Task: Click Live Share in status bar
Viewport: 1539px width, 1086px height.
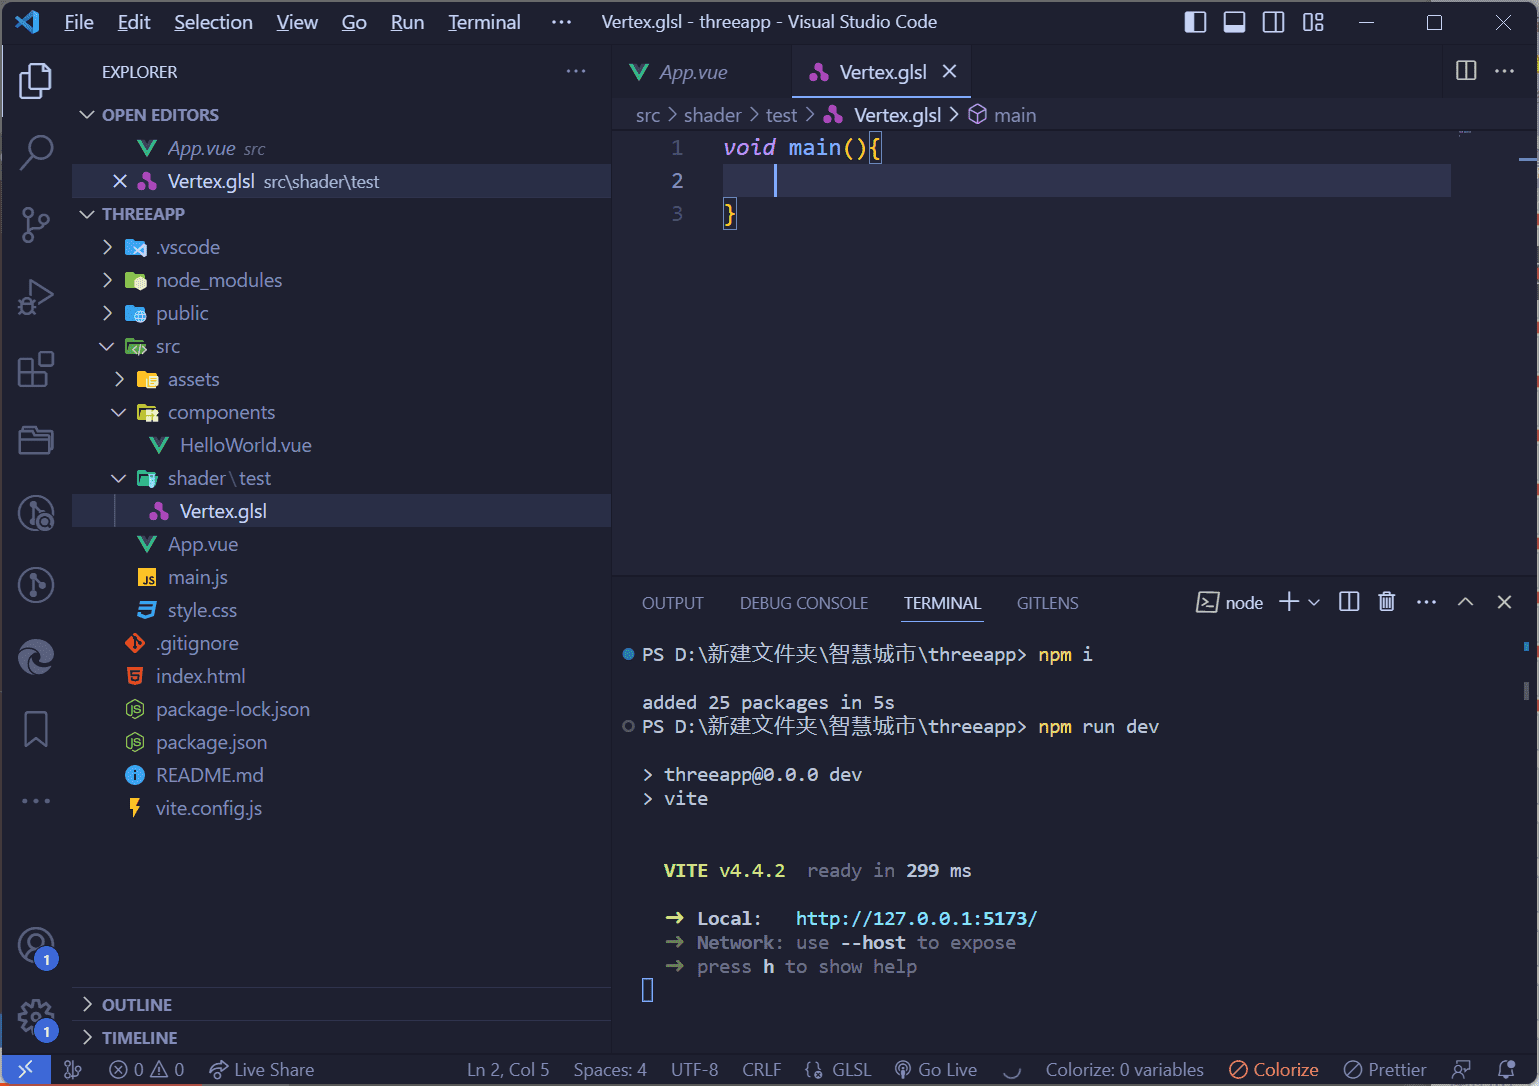Action: point(262,1069)
